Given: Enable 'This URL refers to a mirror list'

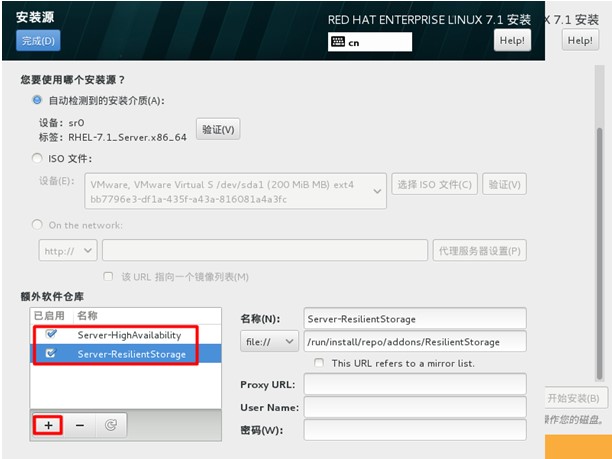Looking at the screenshot, I should [x=319, y=363].
